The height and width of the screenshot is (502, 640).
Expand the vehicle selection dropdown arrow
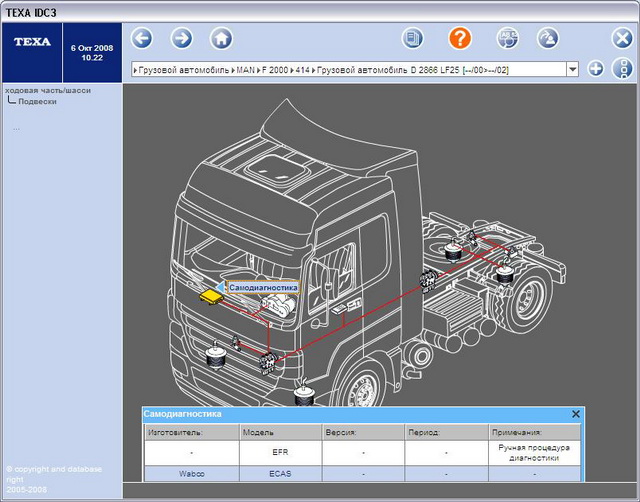pyautogui.click(x=573, y=69)
